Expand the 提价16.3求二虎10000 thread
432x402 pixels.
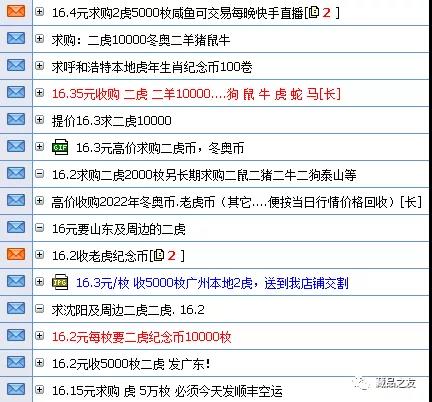click(40, 119)
